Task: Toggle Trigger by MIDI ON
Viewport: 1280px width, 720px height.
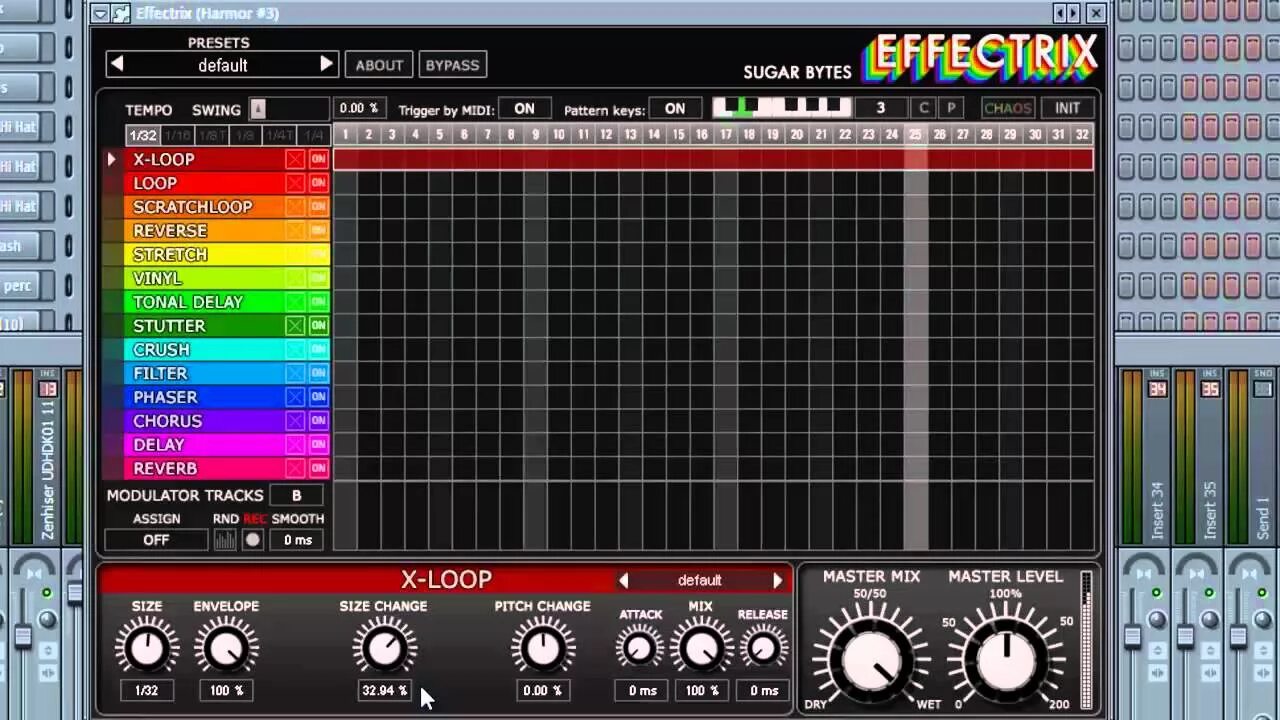Action: click(x=524, y=109)
